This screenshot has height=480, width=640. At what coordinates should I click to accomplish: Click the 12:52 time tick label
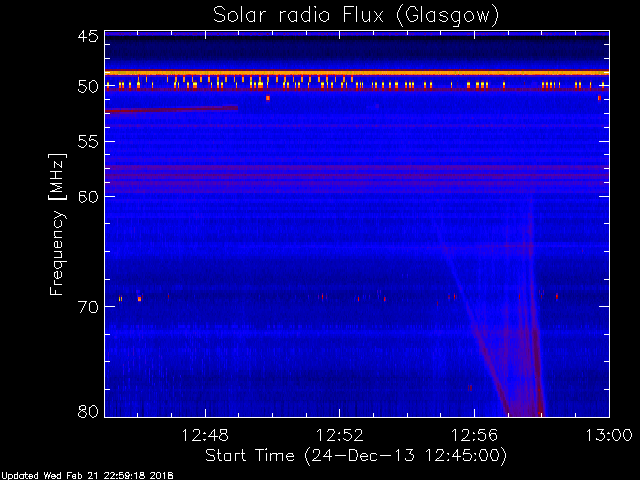click(x=340, y=435)
